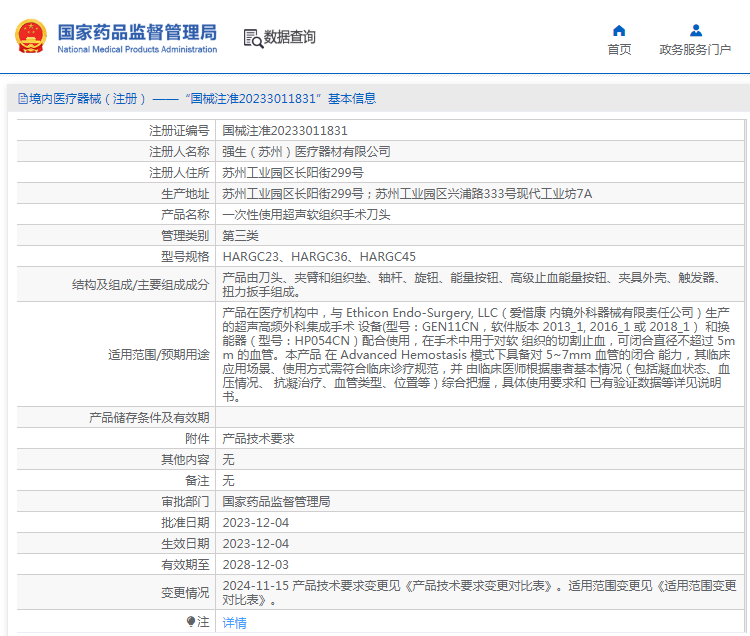Click the national emblem logo
This screenshot has height=636, width=750.
(x=31, y=36)
